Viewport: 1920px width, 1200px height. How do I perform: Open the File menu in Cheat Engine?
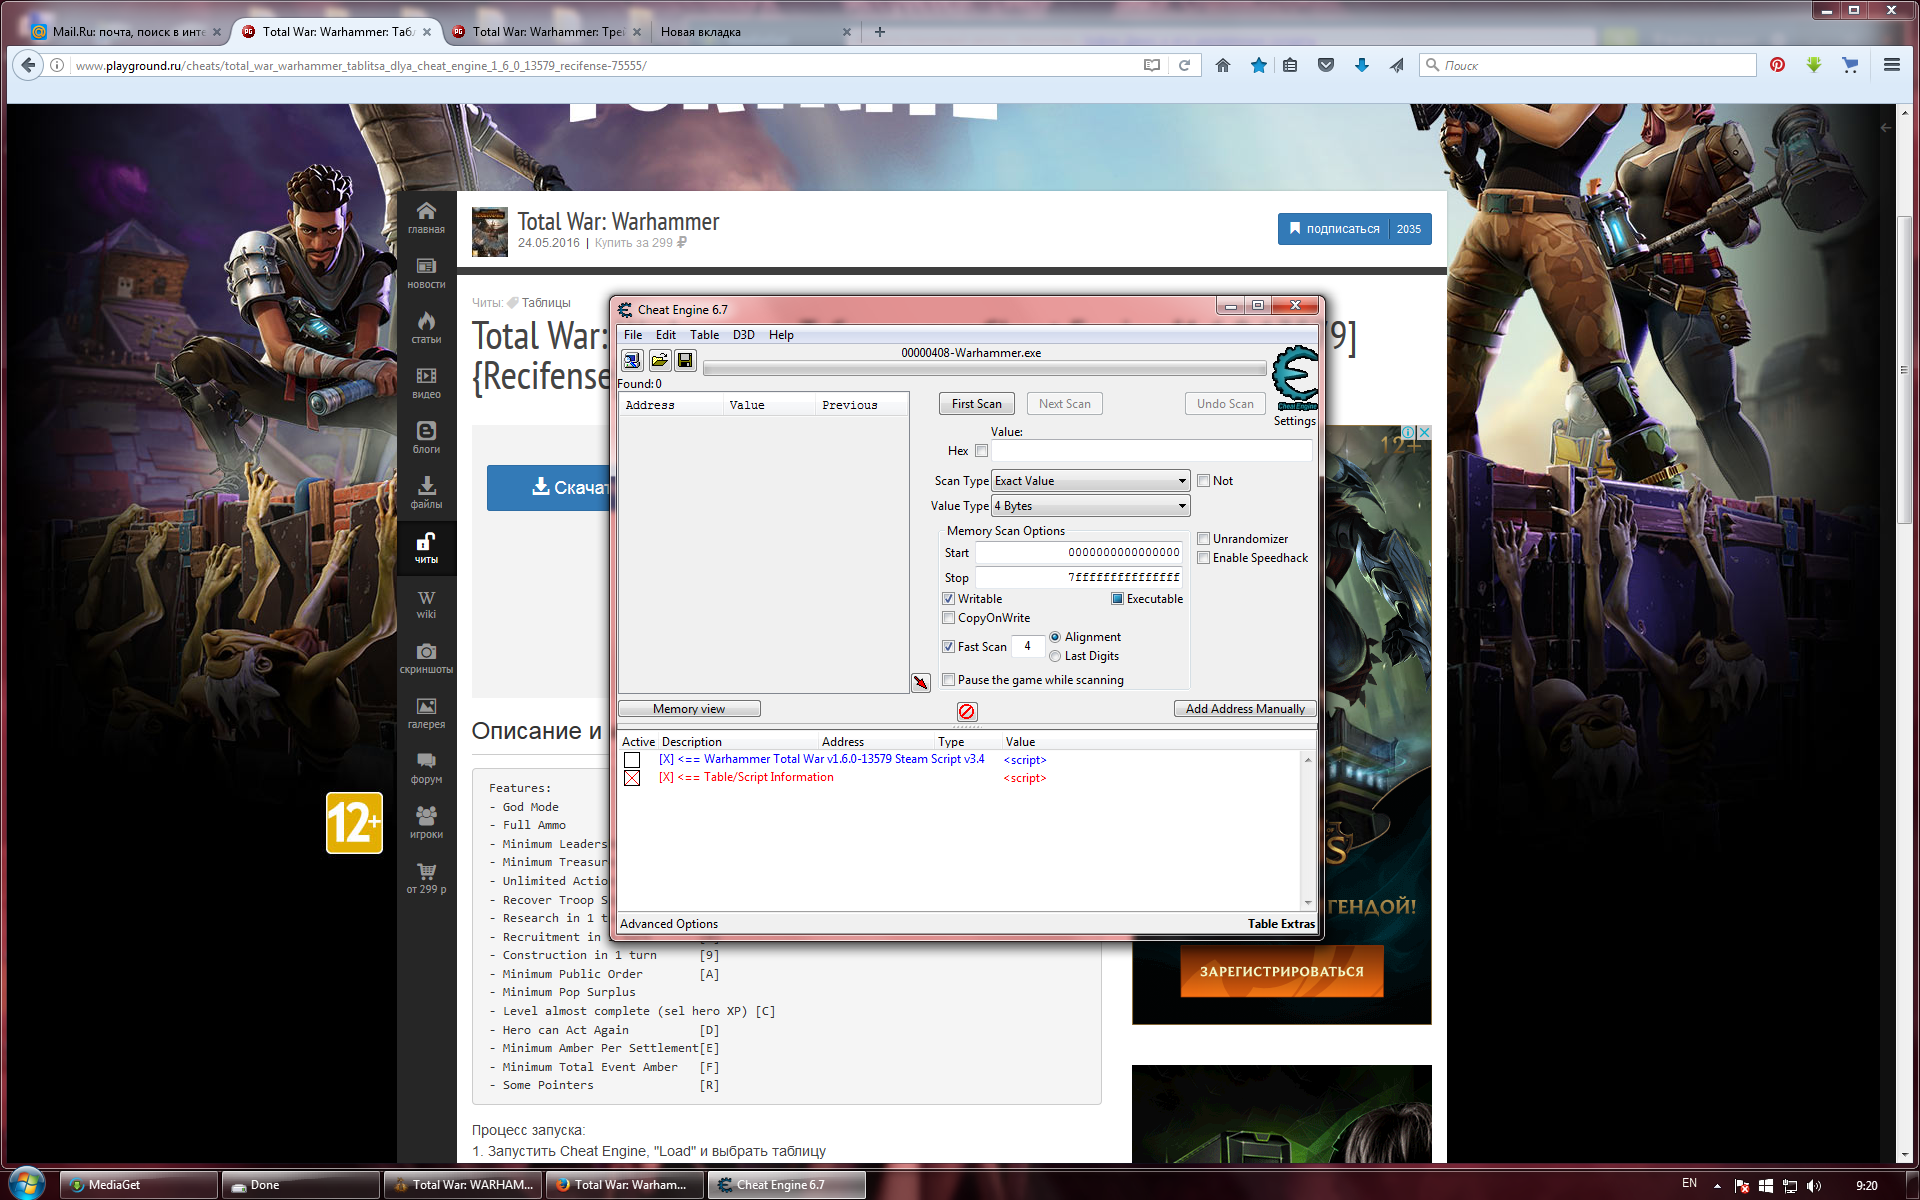(633, 335)
